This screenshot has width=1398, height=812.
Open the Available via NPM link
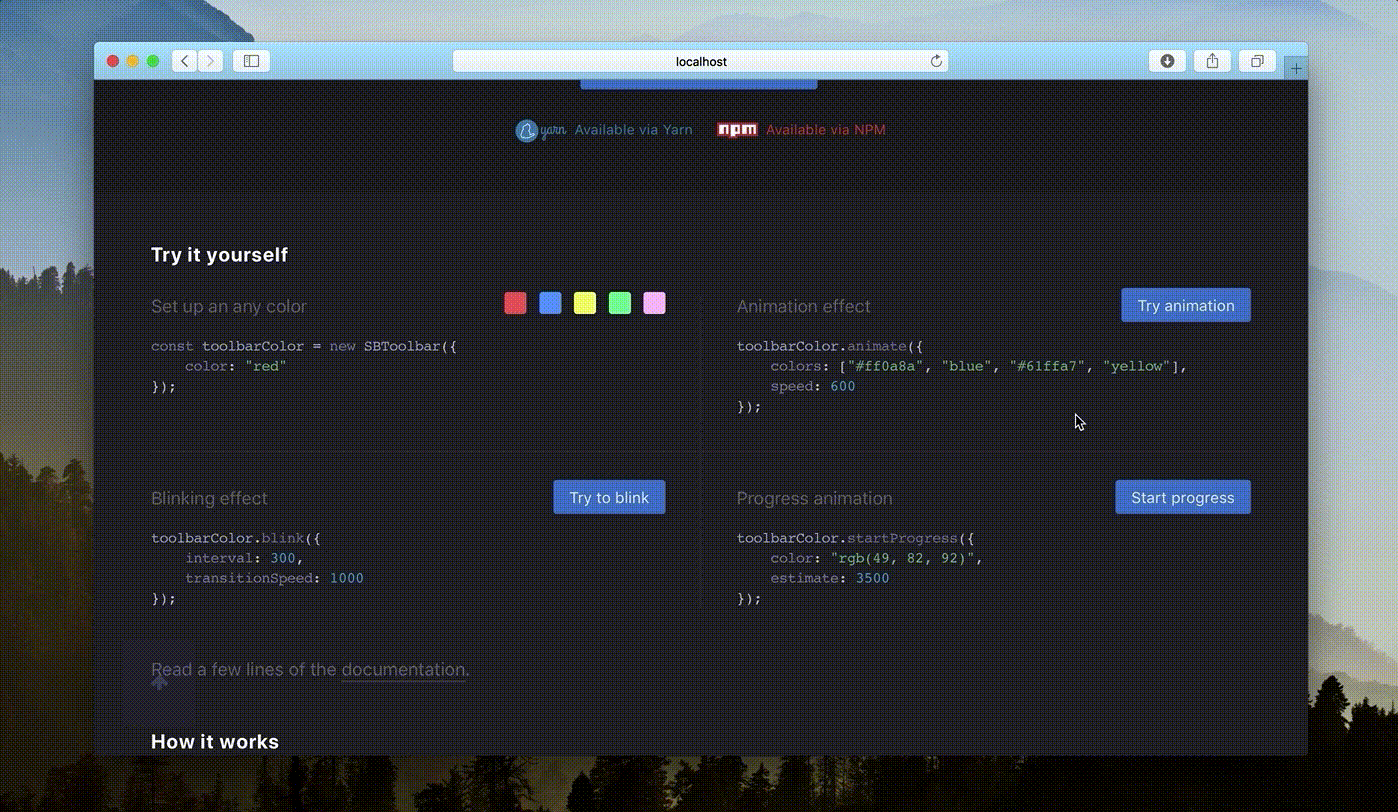tap(826, 130)
